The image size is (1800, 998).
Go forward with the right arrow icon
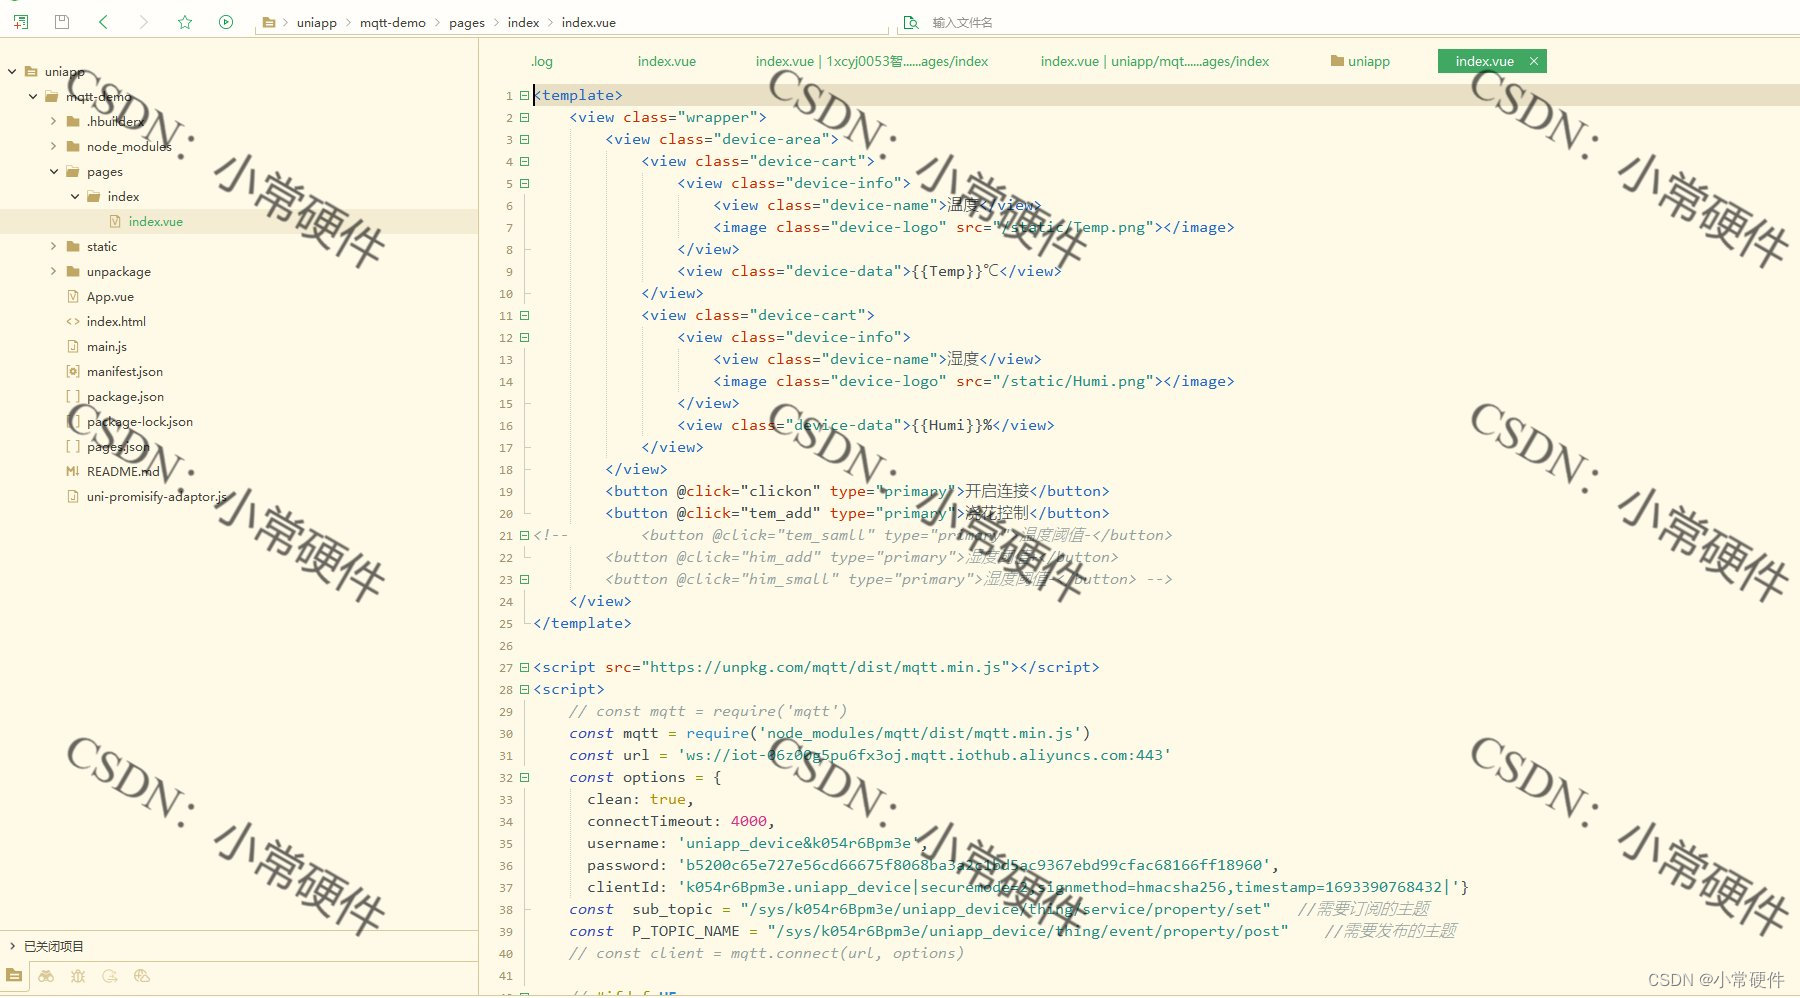click(x=144, y=22)
